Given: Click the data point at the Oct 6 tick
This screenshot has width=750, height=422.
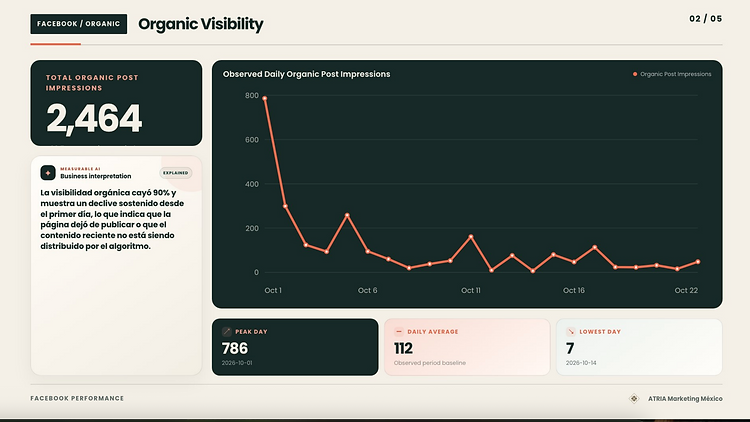Looking at the screenshot, I should pyautogui.click(x=368, y=251).
